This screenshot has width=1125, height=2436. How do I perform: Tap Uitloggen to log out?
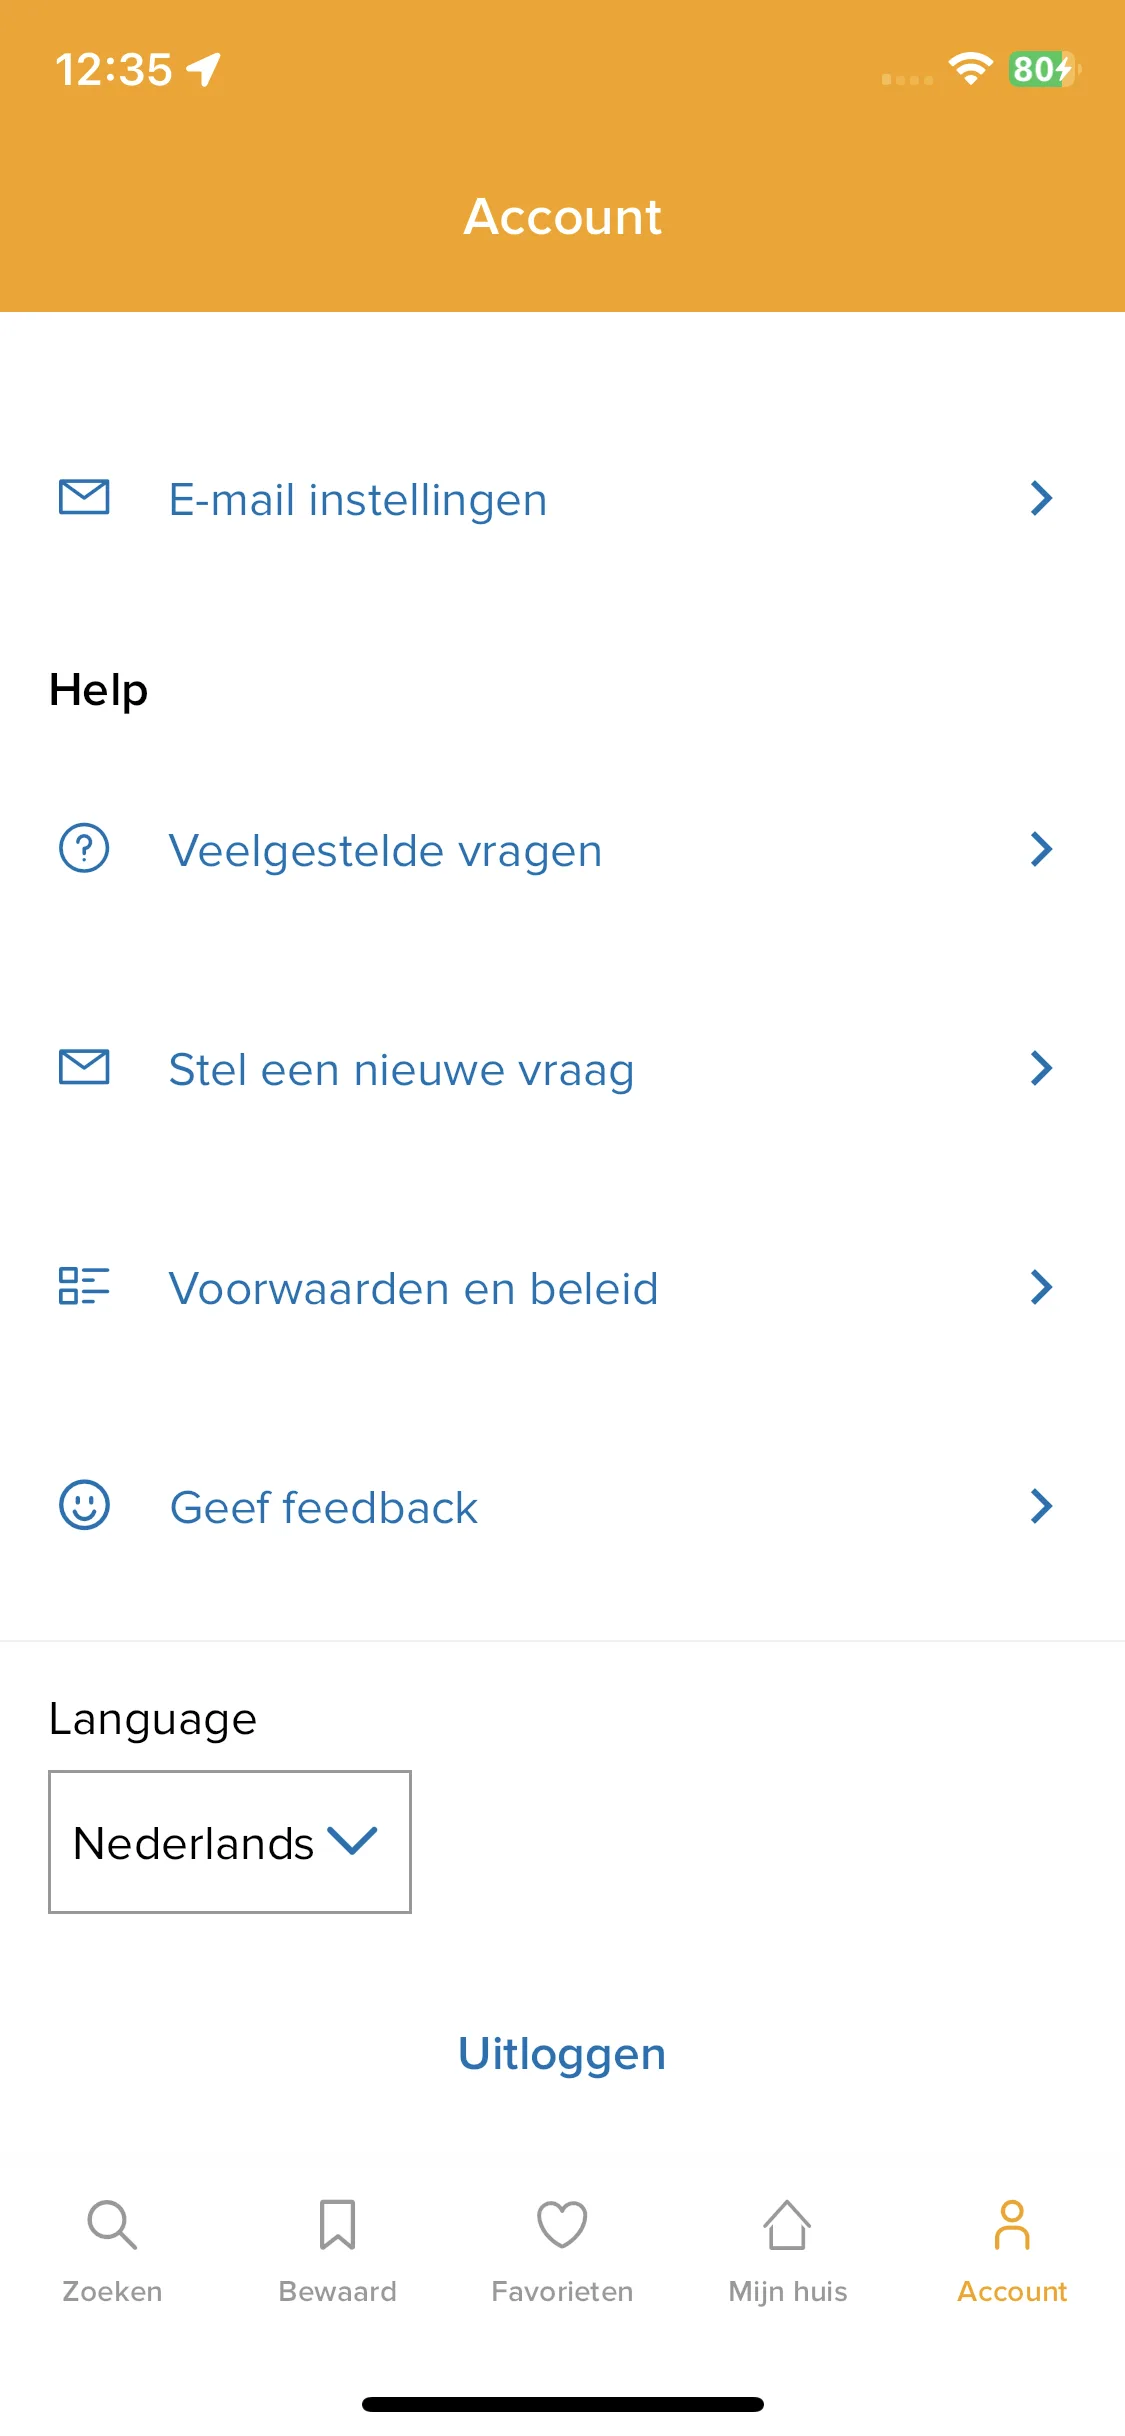tap(562, 2055)
